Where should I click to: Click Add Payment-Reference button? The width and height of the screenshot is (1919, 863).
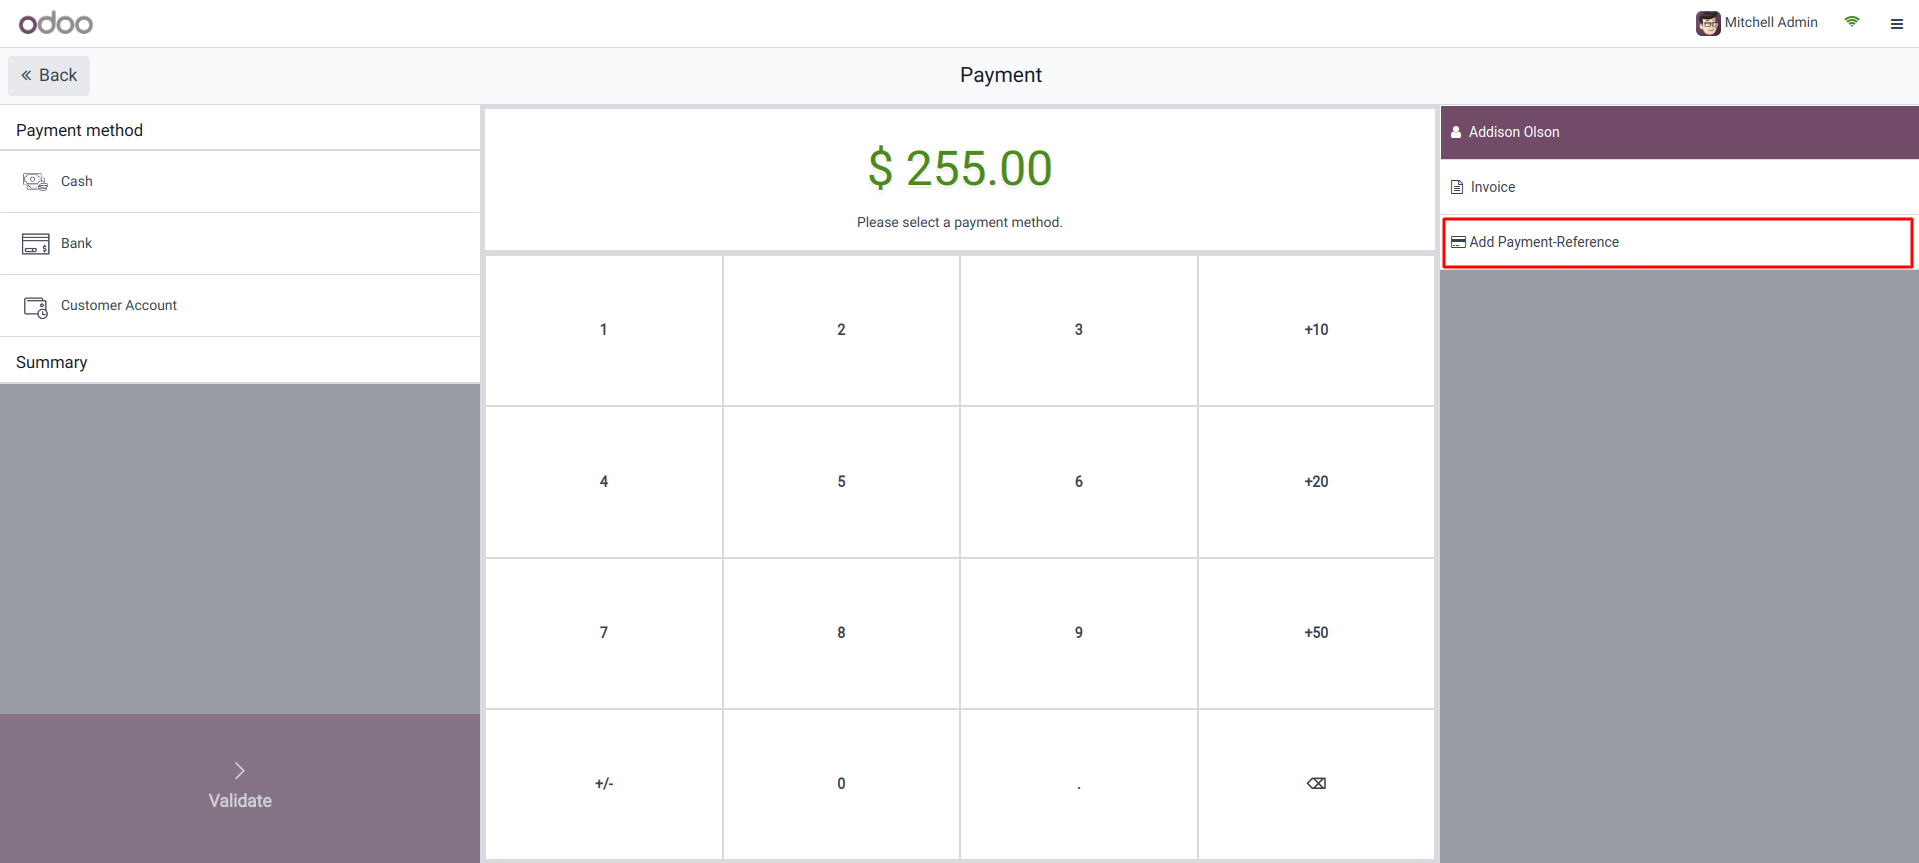click(x=1543, y=242)
